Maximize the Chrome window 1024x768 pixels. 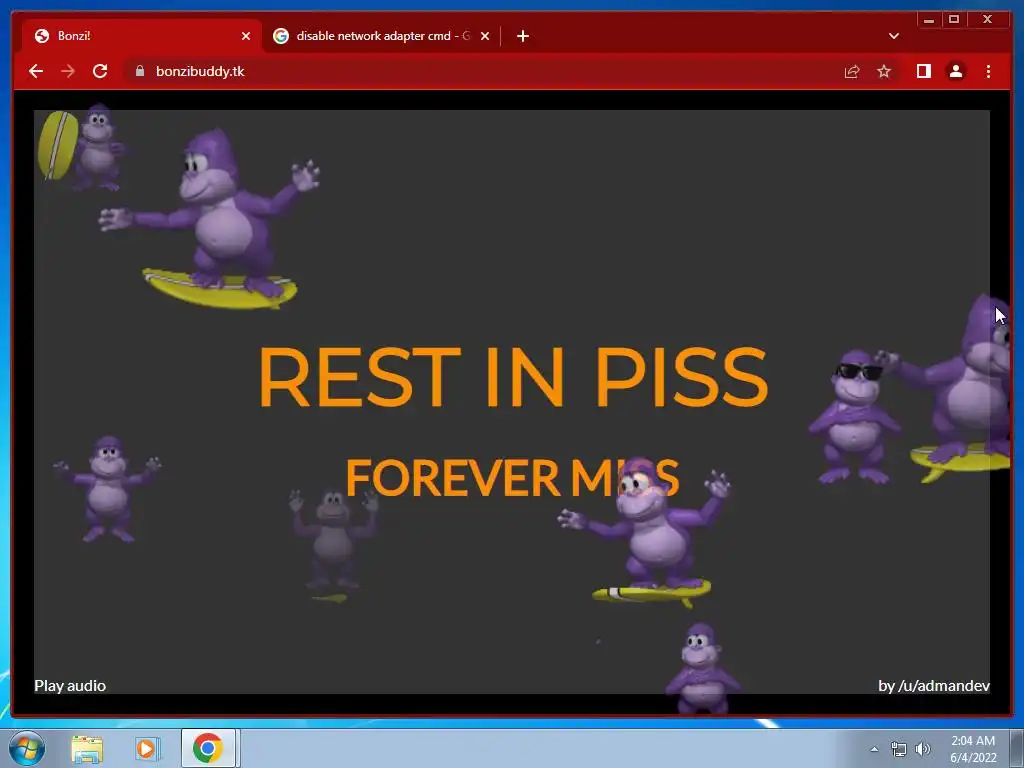click(953, 20)
